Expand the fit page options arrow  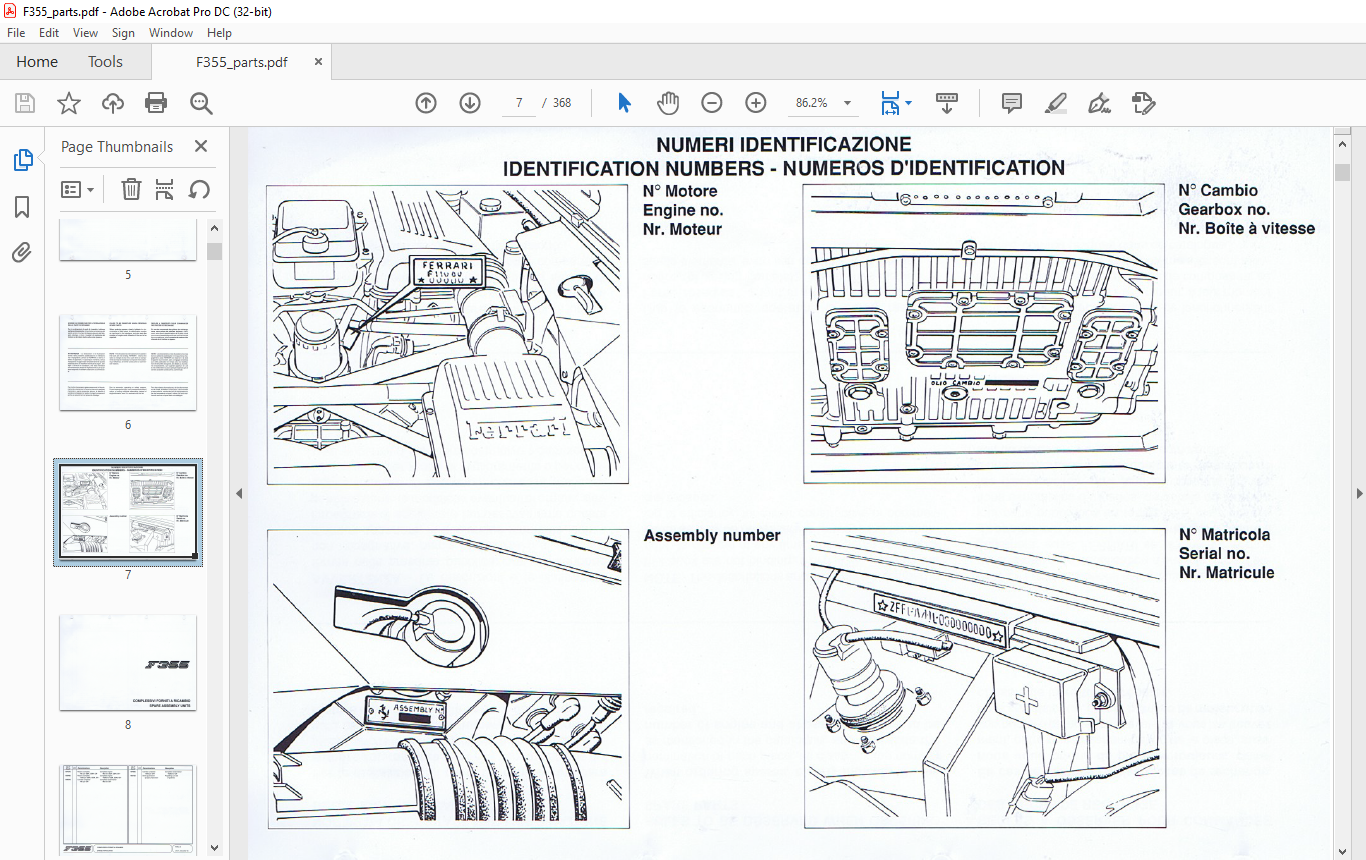(x=908, y=103)
